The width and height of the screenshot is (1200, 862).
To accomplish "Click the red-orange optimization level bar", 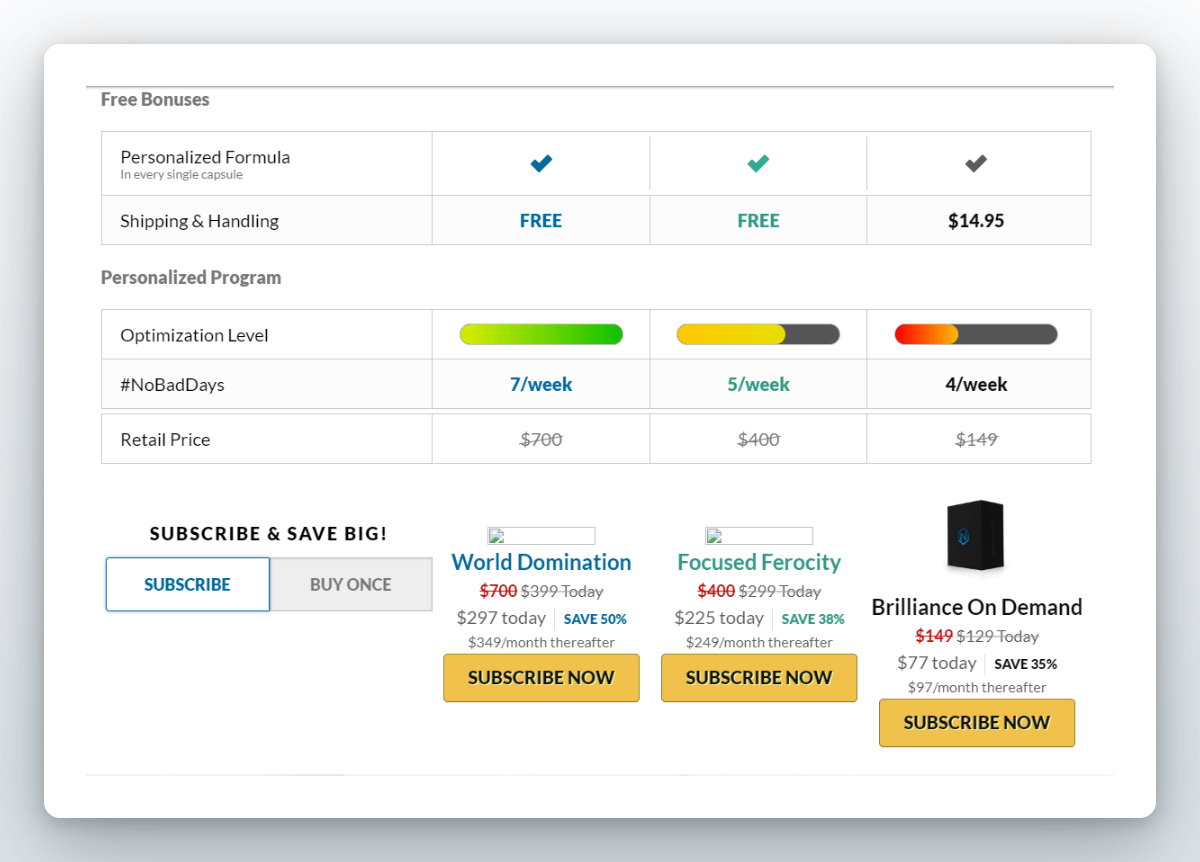I will 976,334.
